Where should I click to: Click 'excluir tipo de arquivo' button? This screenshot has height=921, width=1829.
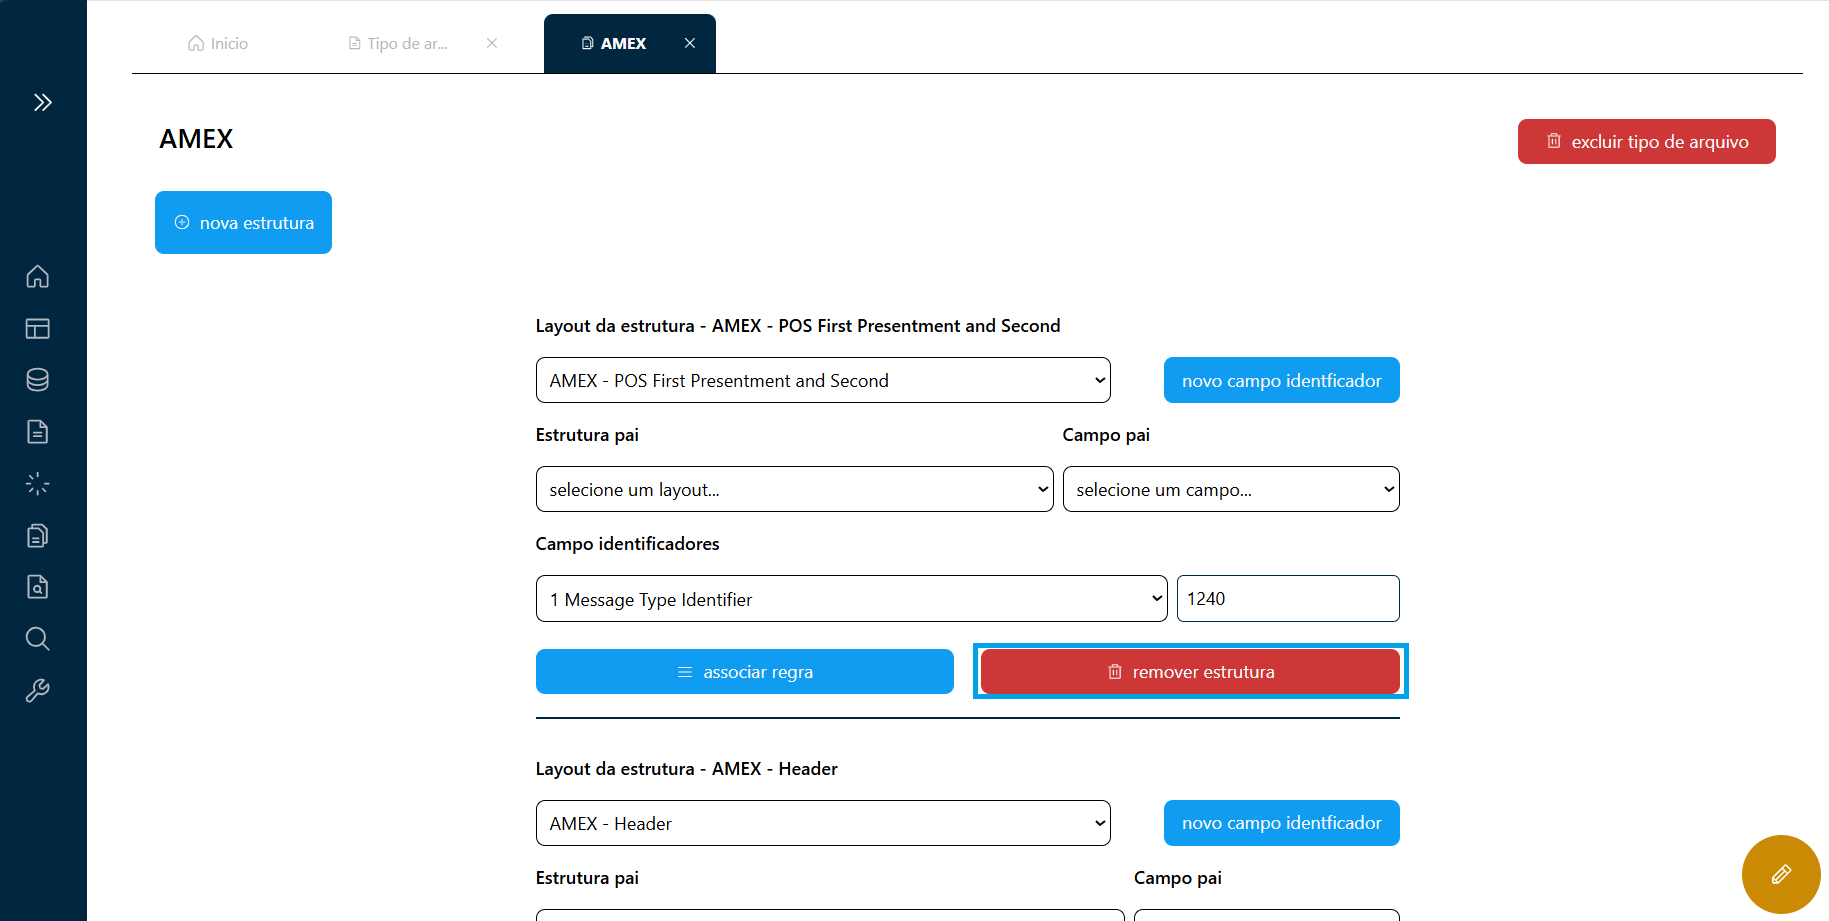pyautogui.click(x=1646, y=141)
